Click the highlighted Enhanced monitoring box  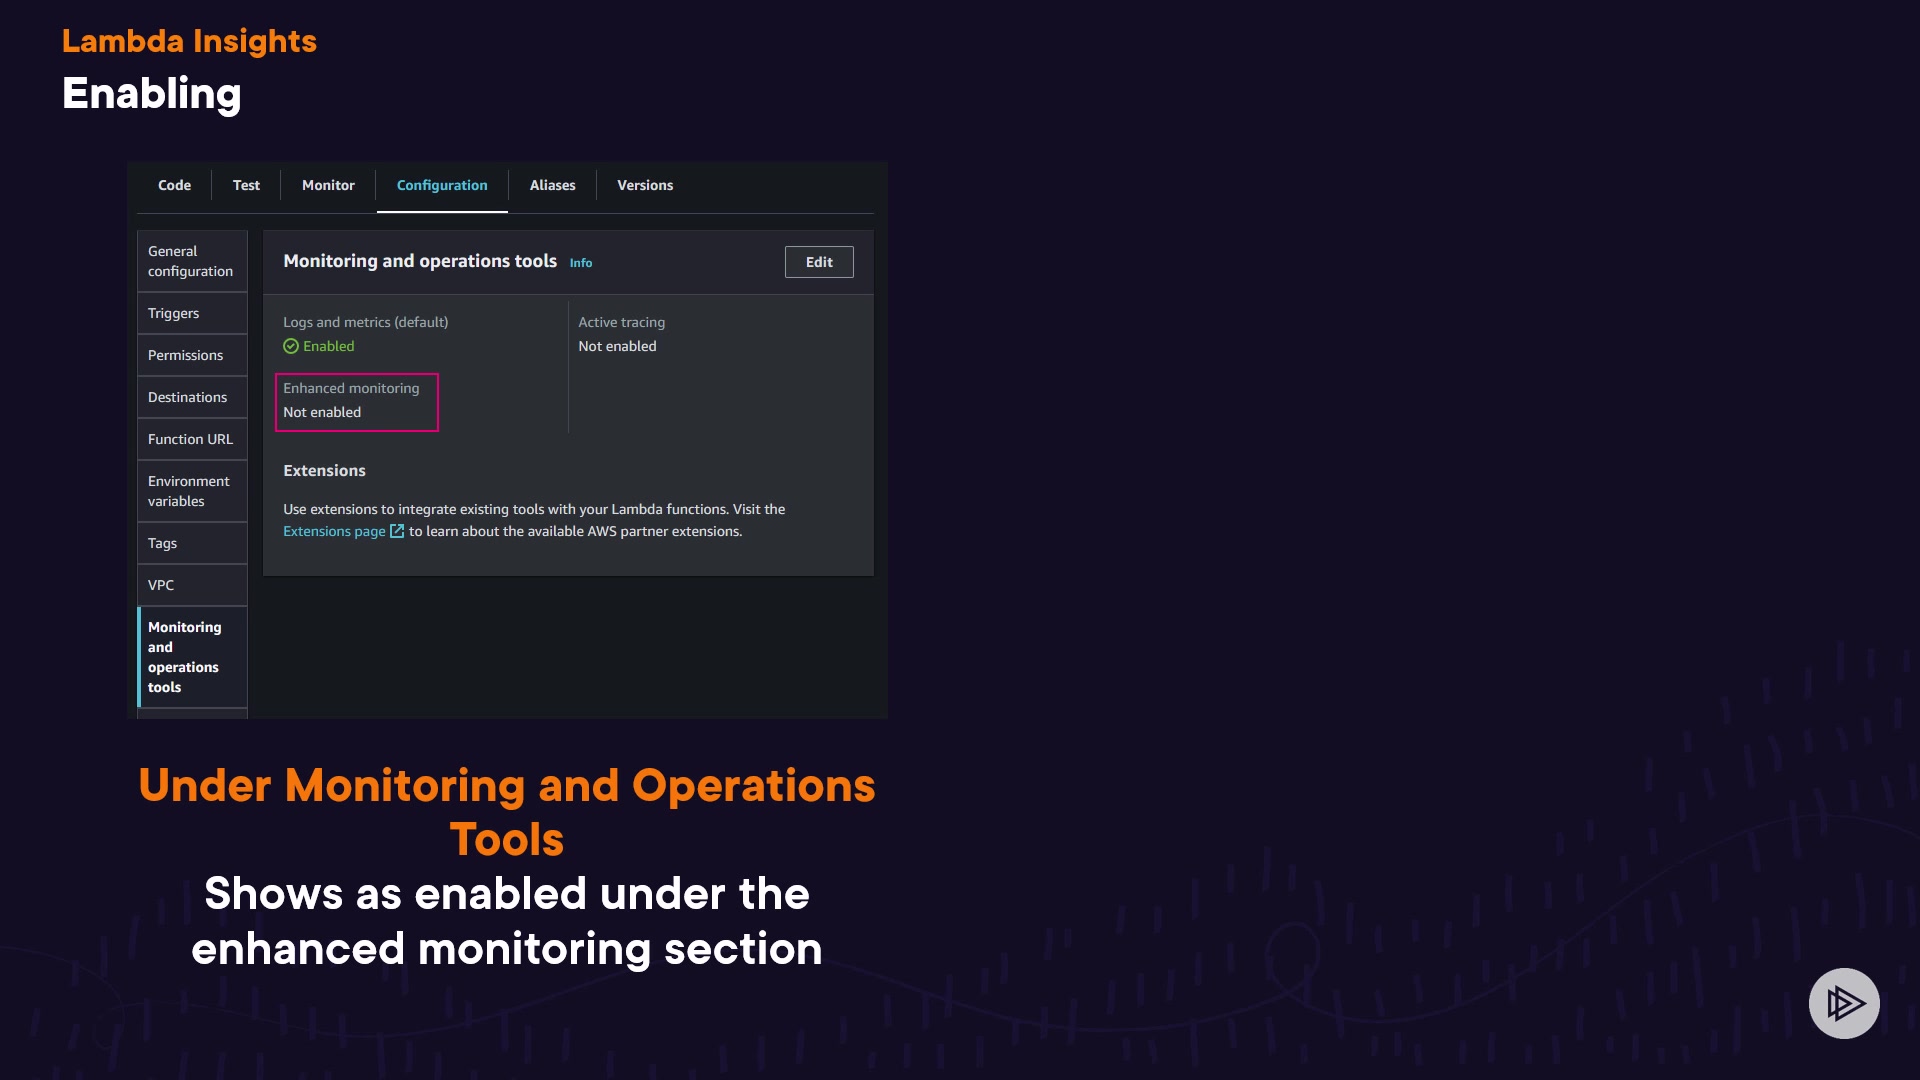pyautogui.click(x=356, y=401)
